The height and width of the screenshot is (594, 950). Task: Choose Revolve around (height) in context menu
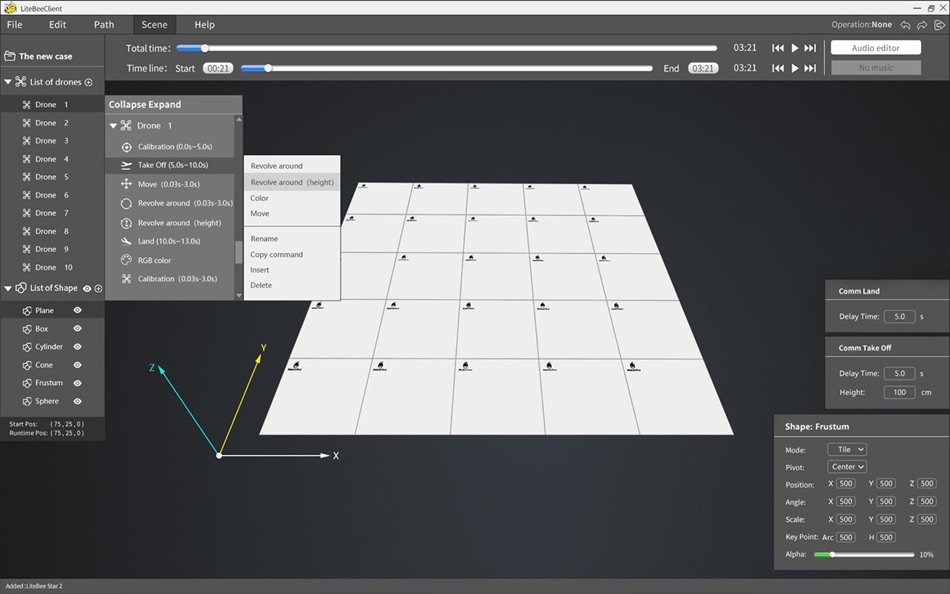[x=292, y=182]
